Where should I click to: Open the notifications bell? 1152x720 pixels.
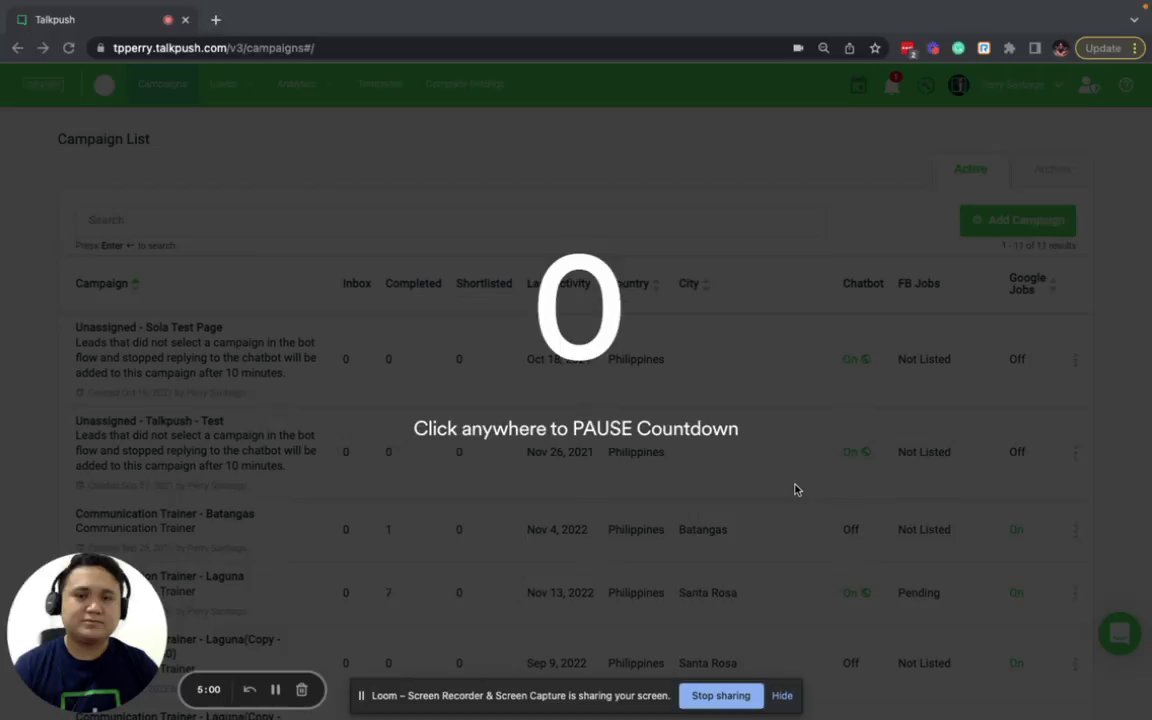point(892,85)
